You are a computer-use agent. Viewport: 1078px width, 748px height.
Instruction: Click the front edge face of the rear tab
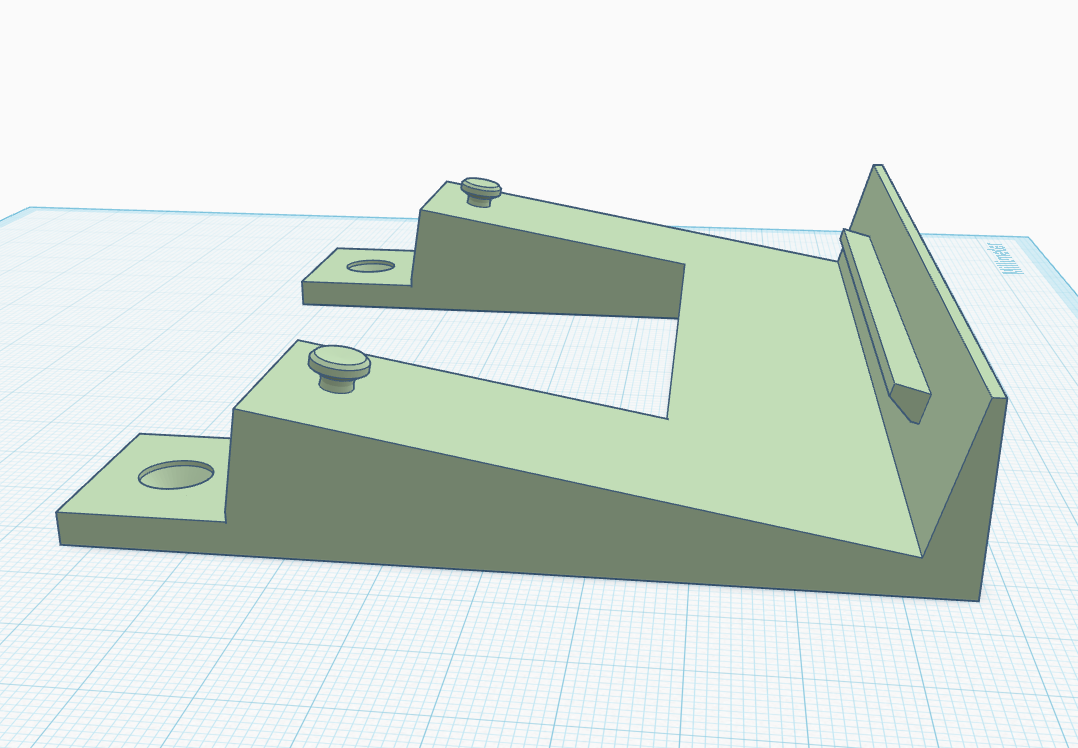tap(358, 296)
